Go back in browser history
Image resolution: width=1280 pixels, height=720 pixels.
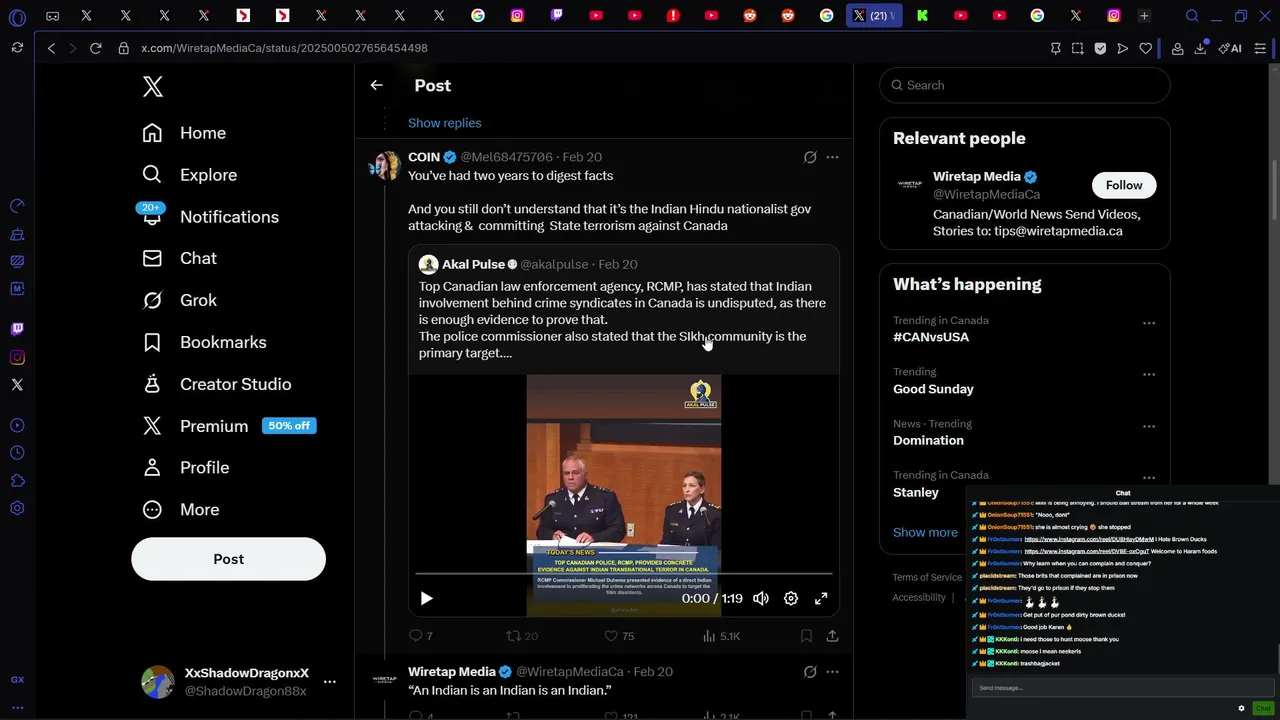pyautogui.click(x=51, y=48)
